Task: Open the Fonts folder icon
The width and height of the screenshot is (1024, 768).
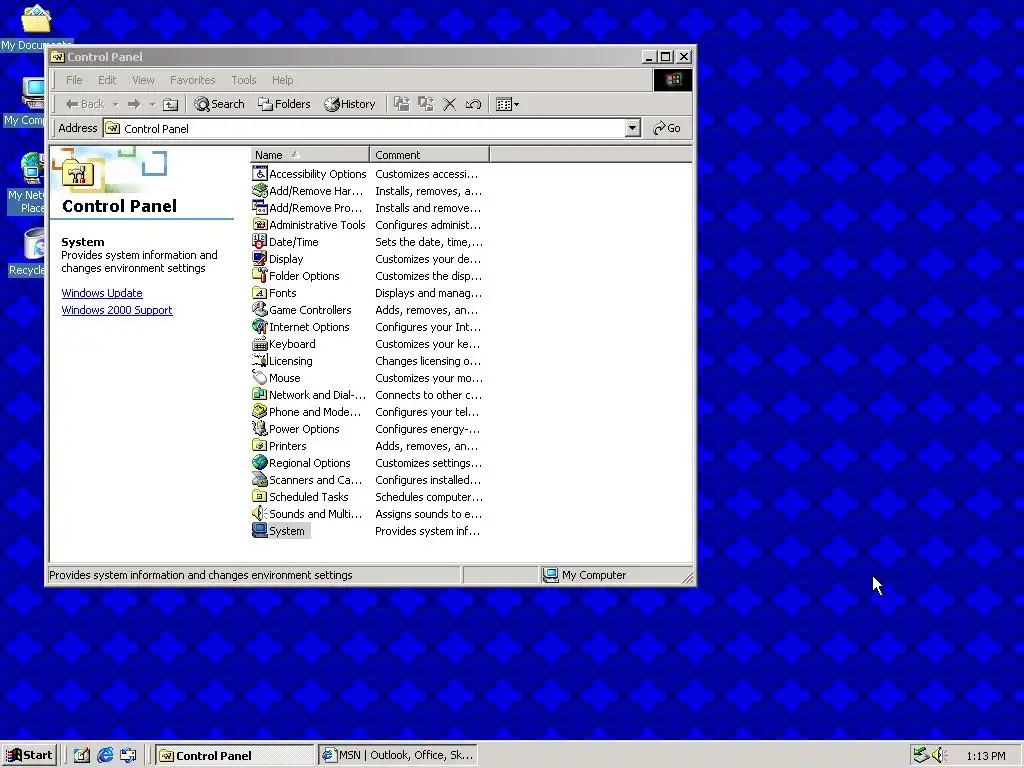Action: click(260, 293)
